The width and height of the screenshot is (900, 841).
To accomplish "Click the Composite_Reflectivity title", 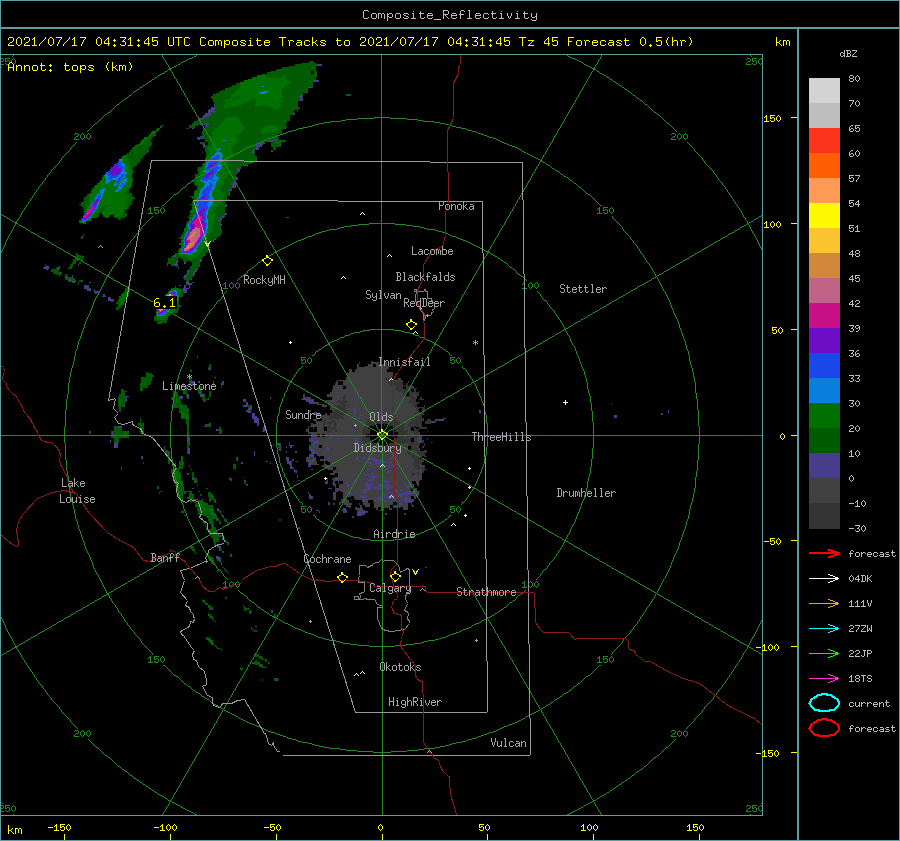I will (x=450, y=15).
